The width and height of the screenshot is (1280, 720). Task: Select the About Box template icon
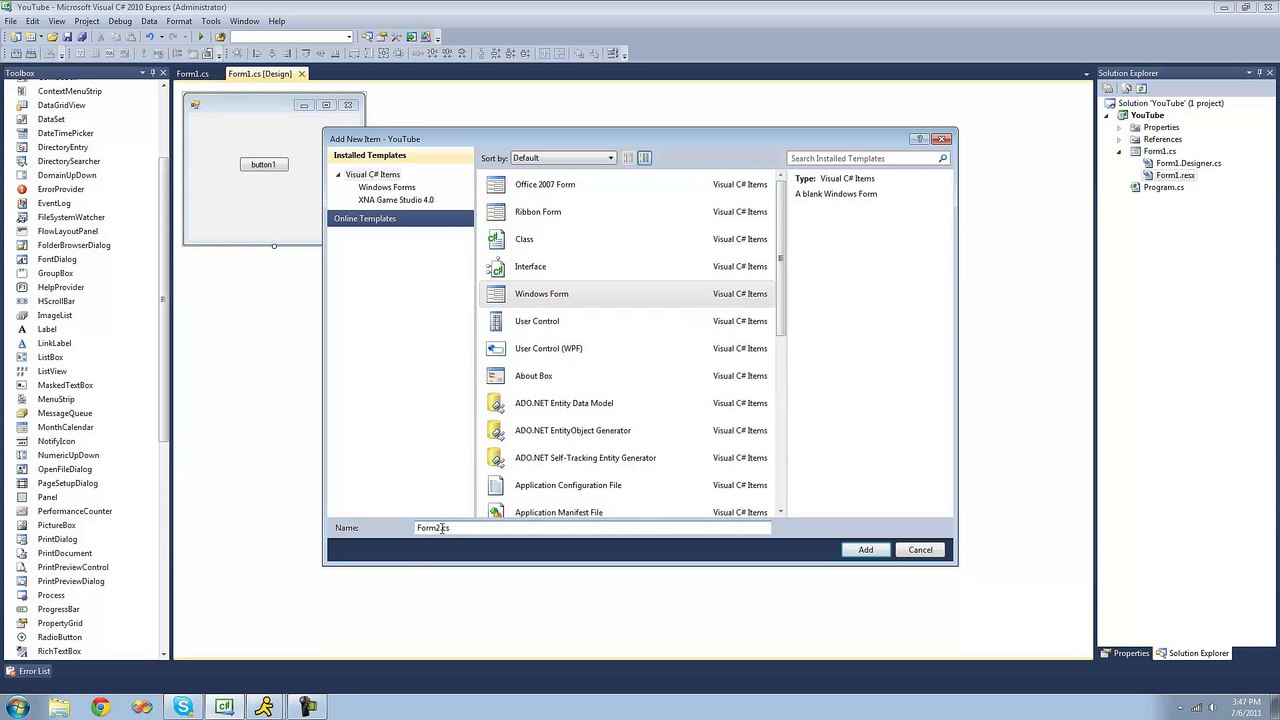[x=495, y=376]
